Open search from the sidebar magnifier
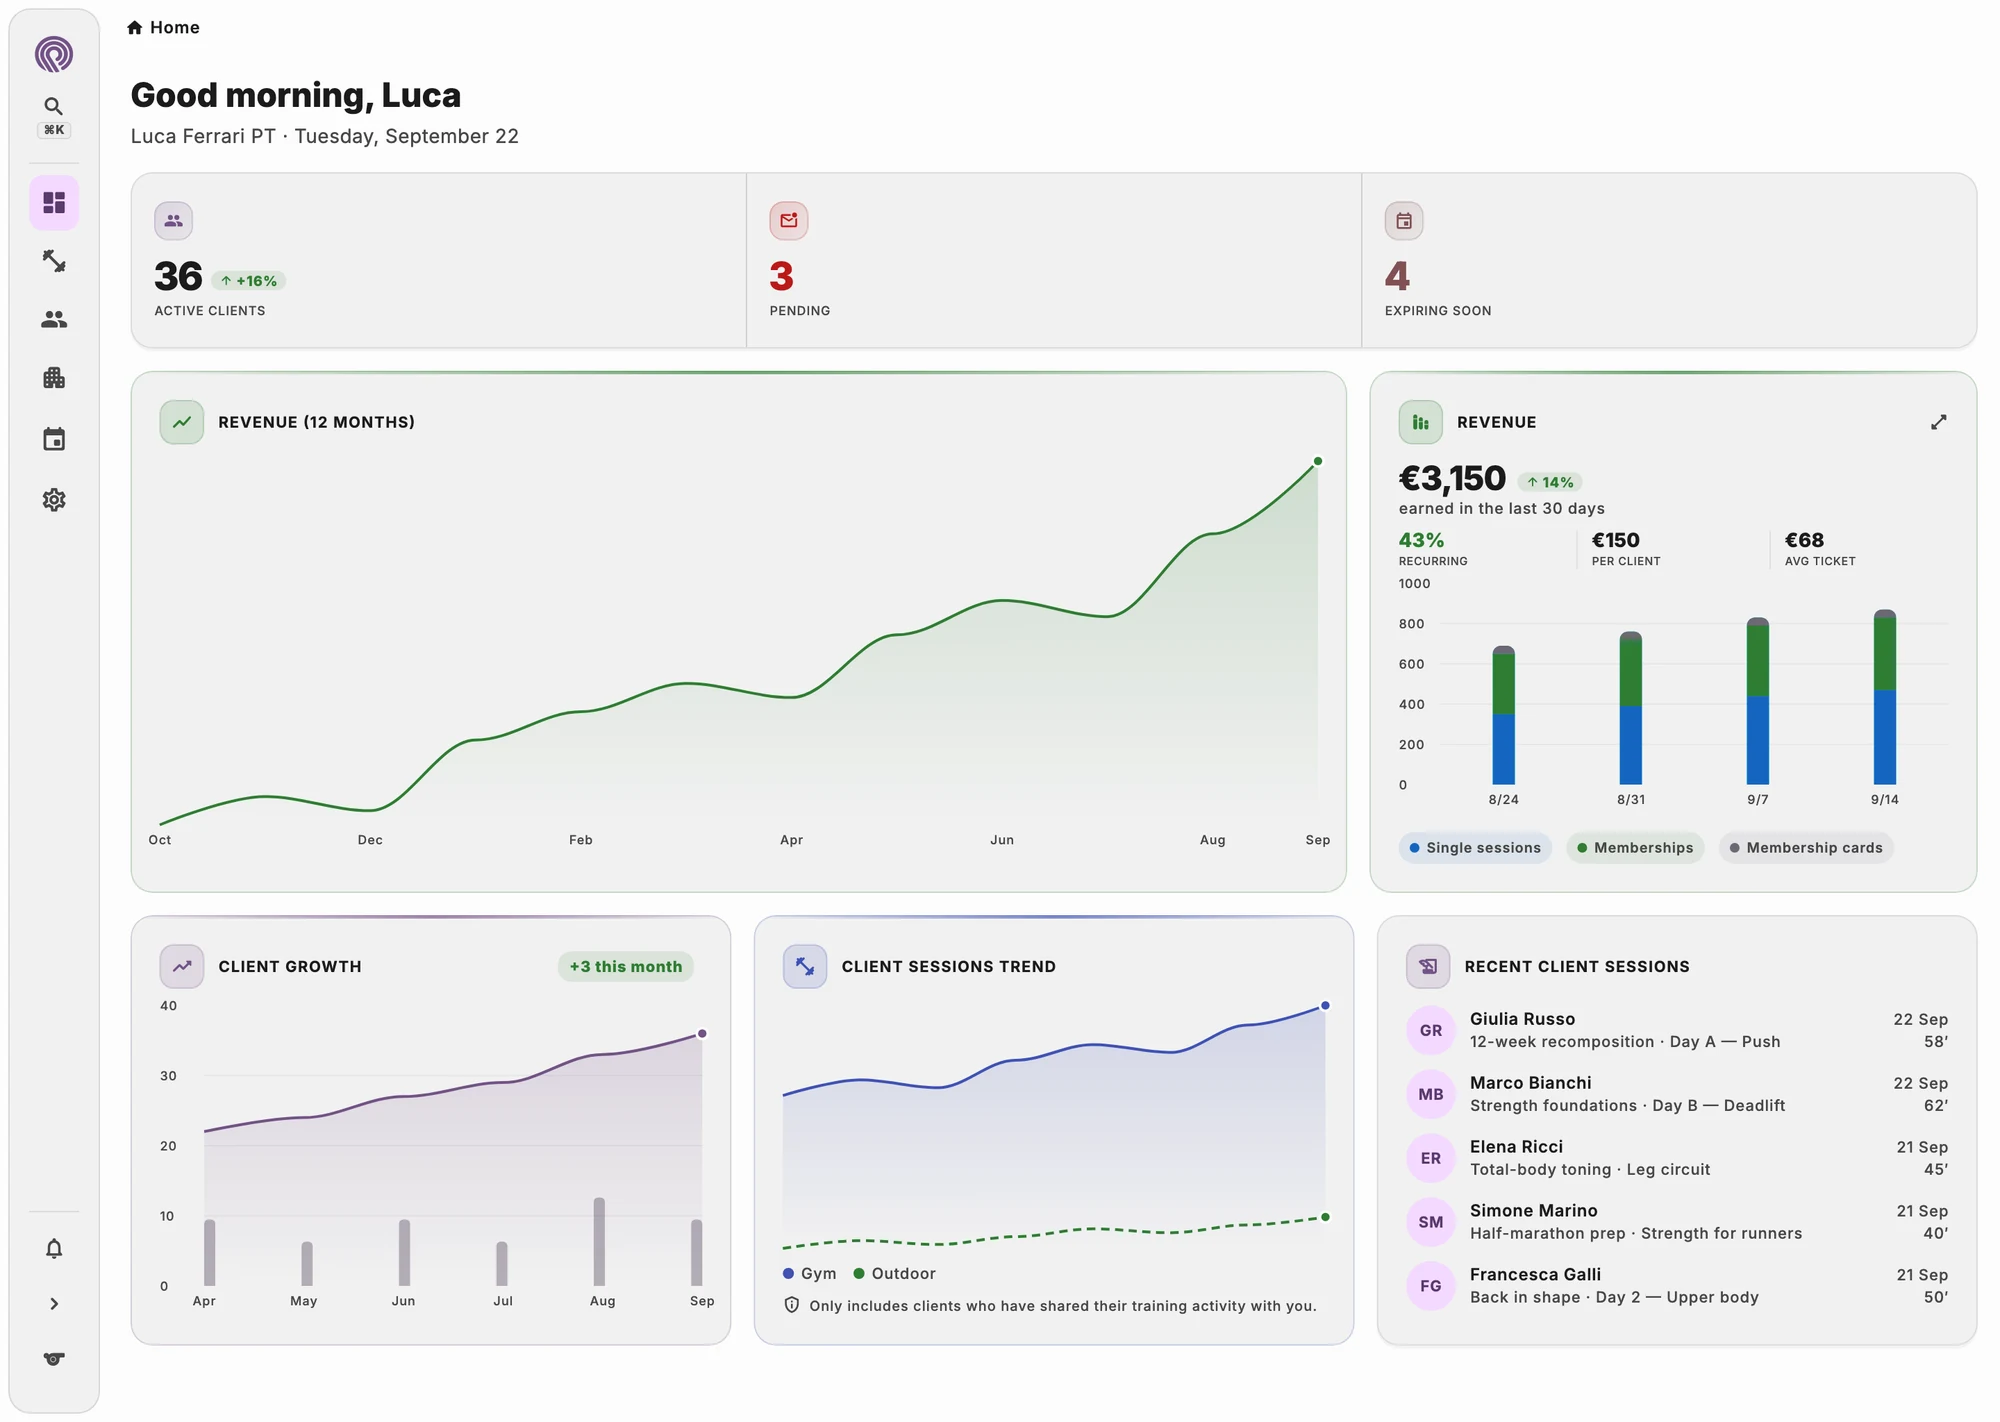Image resolution: width=2000 pixels, height=1422 pixels. [54, 106]
